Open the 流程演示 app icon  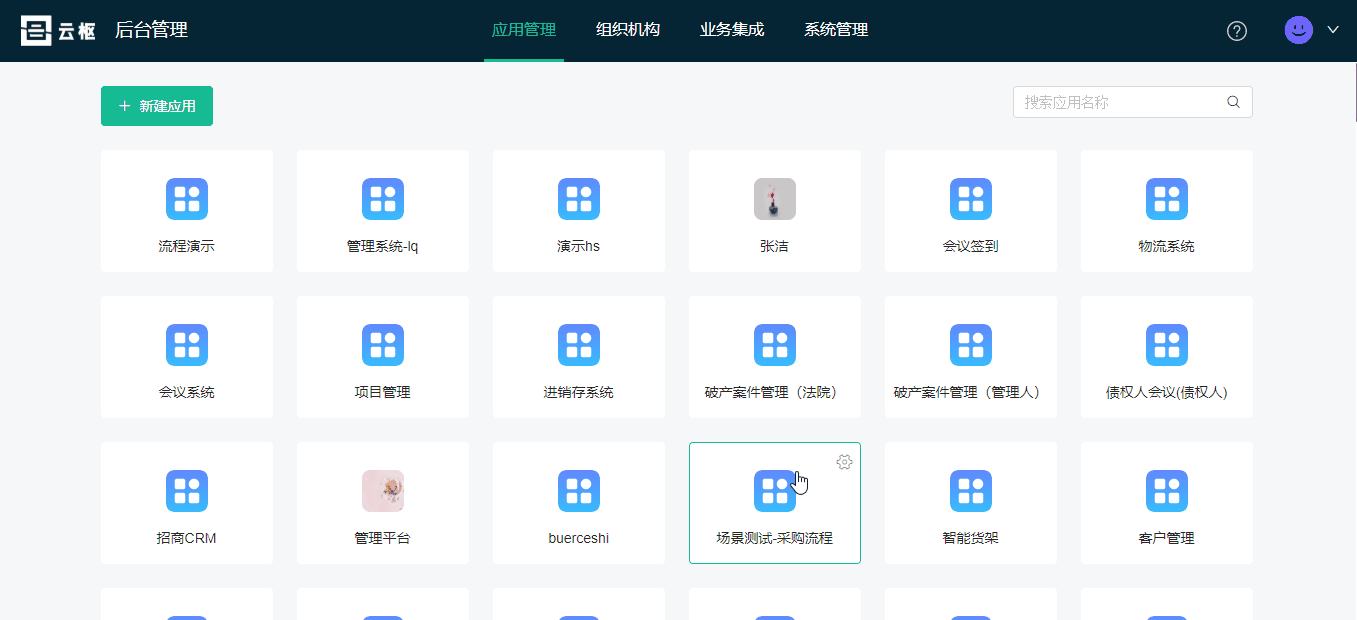[x=187, y=199]
